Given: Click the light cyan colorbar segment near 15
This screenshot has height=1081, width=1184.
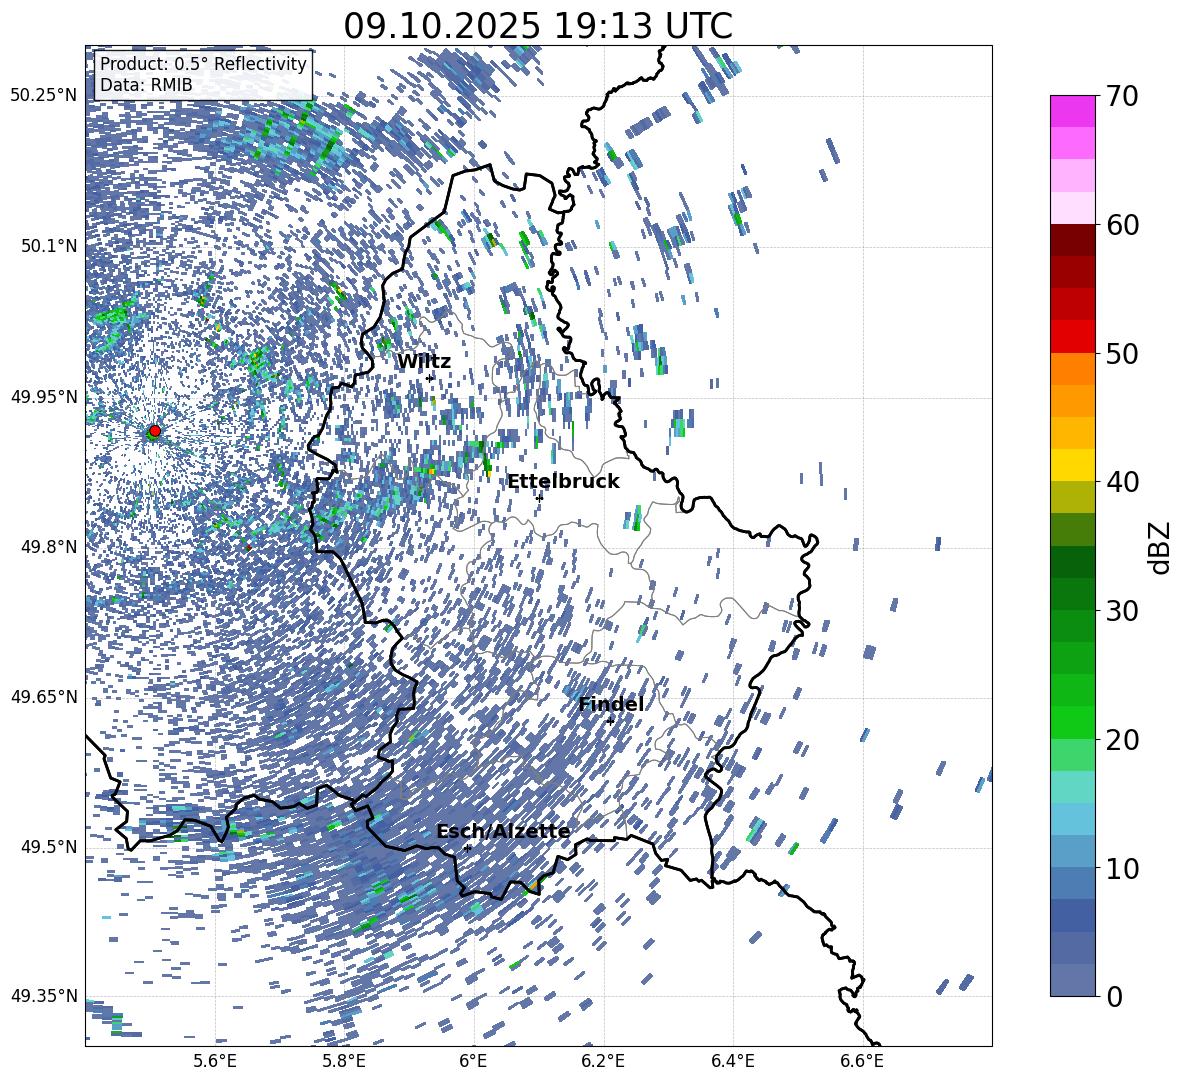Looking at the screenshot, I should [x=1072, y=787].
